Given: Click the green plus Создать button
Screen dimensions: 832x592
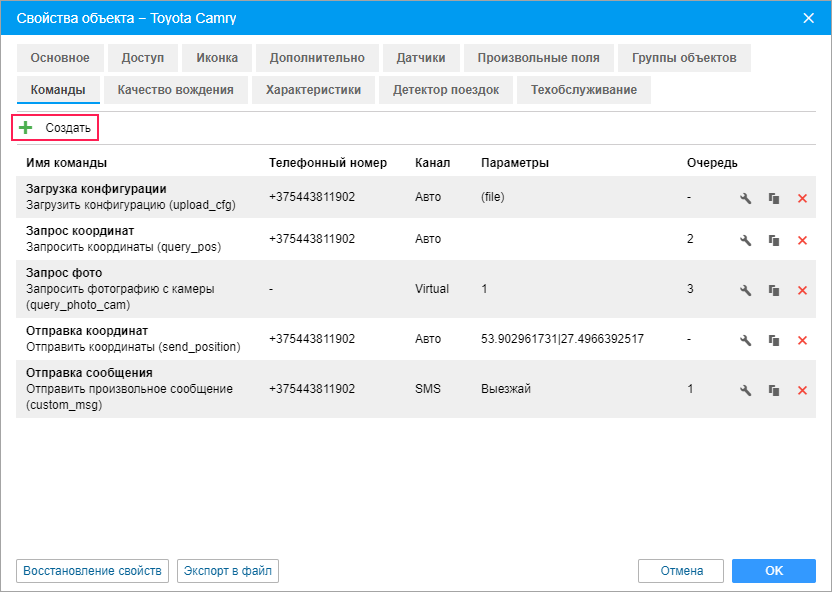Looking at the screenshot, I should [56, 128].
